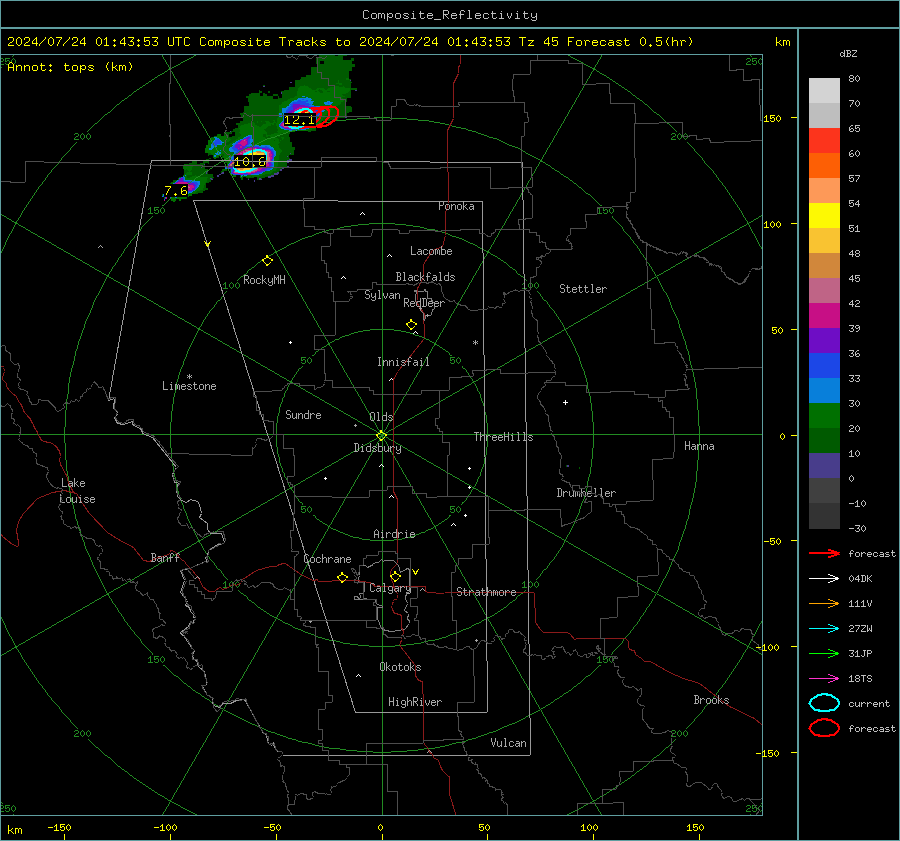Image resolution: width=900 pixels, height=841 pixels.
Task: Click the Cochrane town label
Action: tap(327, 559)
